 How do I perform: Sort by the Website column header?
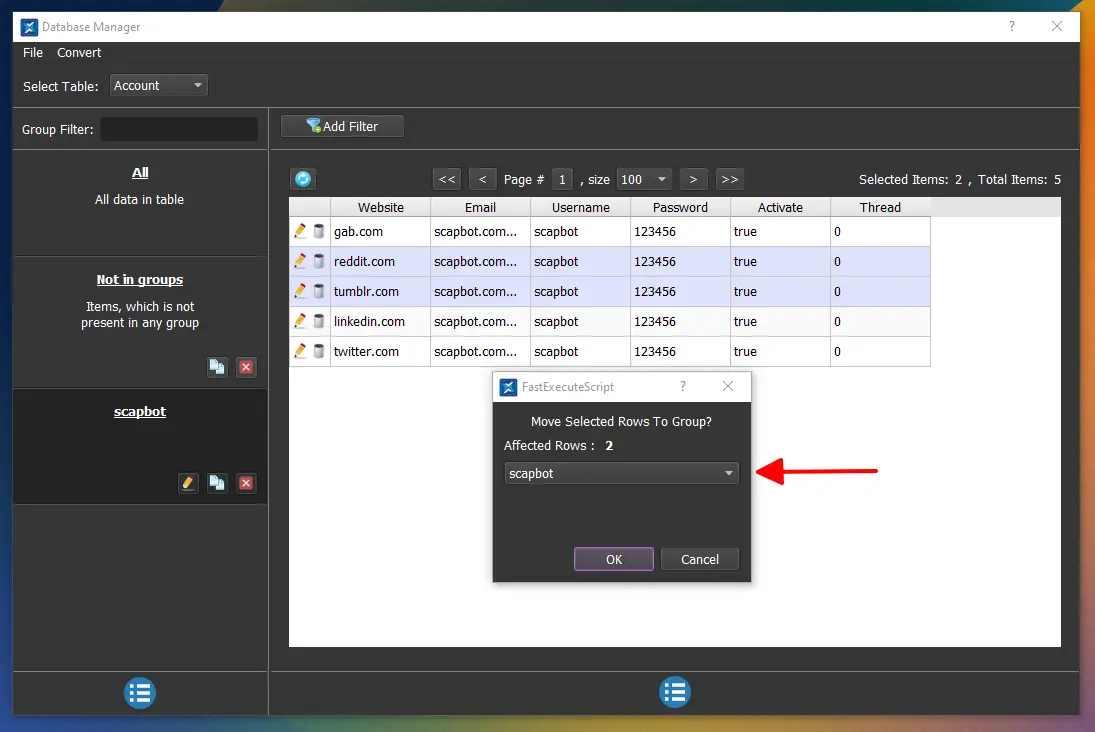pos(381,207)
